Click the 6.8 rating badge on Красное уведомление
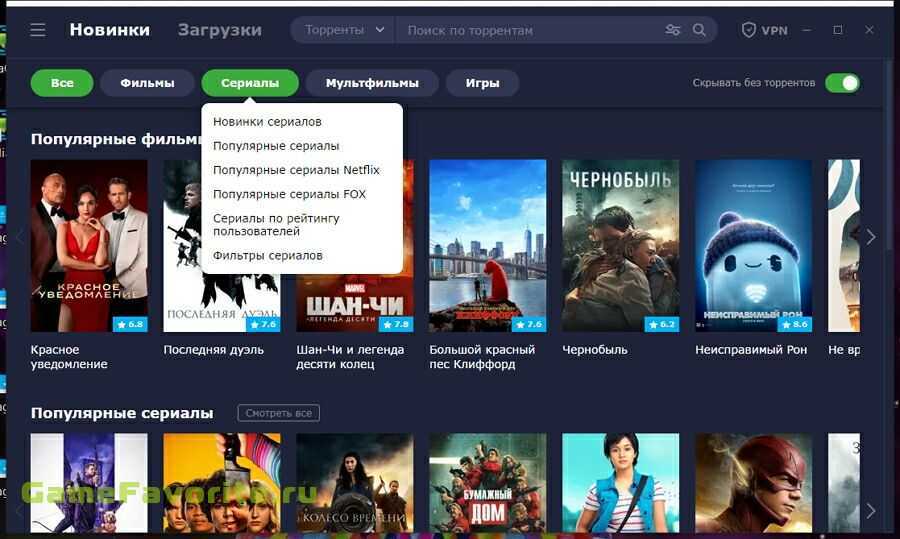Screen dimensions: 900x539 click(130, 324)
